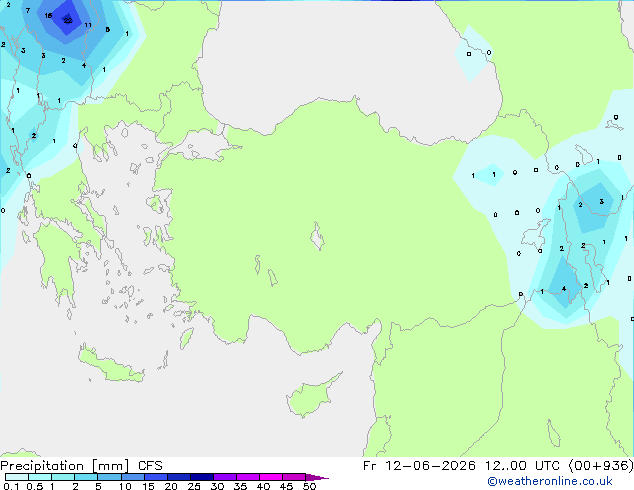Image resolution: width=634 pixels, height=490 pixels.
Task: Pick the legend swatch between 2 and 5 mm
Action: [x=86, y=477]
